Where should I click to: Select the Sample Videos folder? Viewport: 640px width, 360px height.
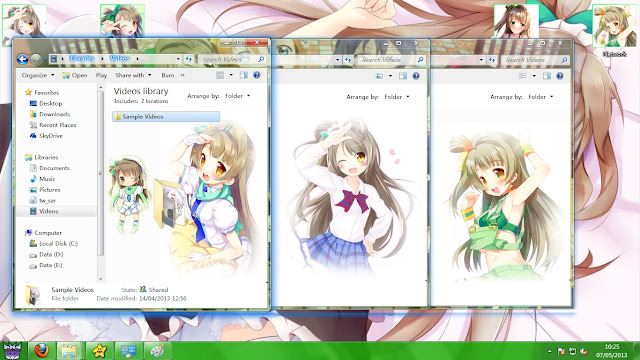point(166,117)
